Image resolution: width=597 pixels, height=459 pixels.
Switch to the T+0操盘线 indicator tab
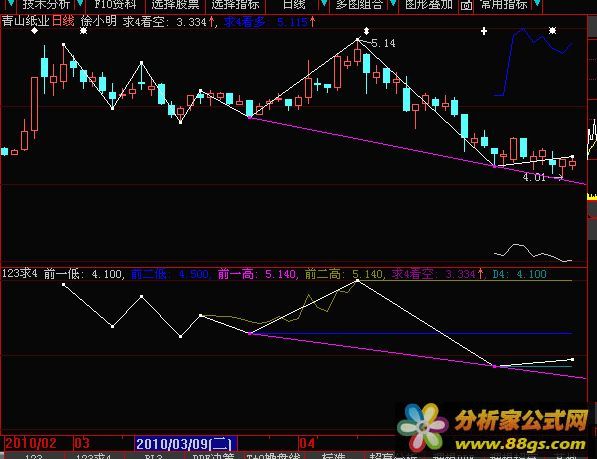click(x=273, y=456)
